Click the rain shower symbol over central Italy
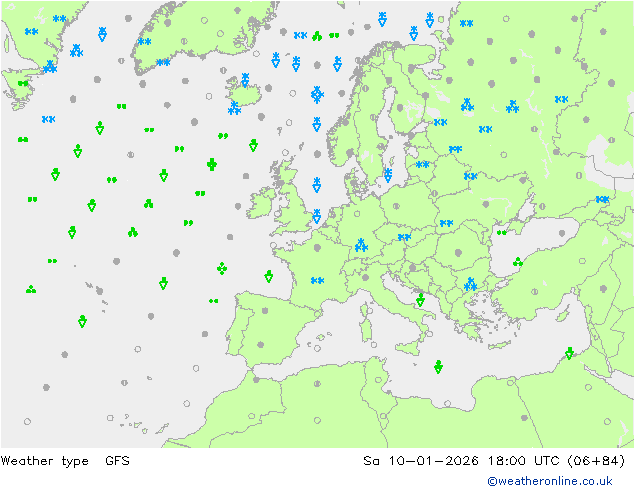Viewport: 634px width, 490px height. (x=421, y=300)
